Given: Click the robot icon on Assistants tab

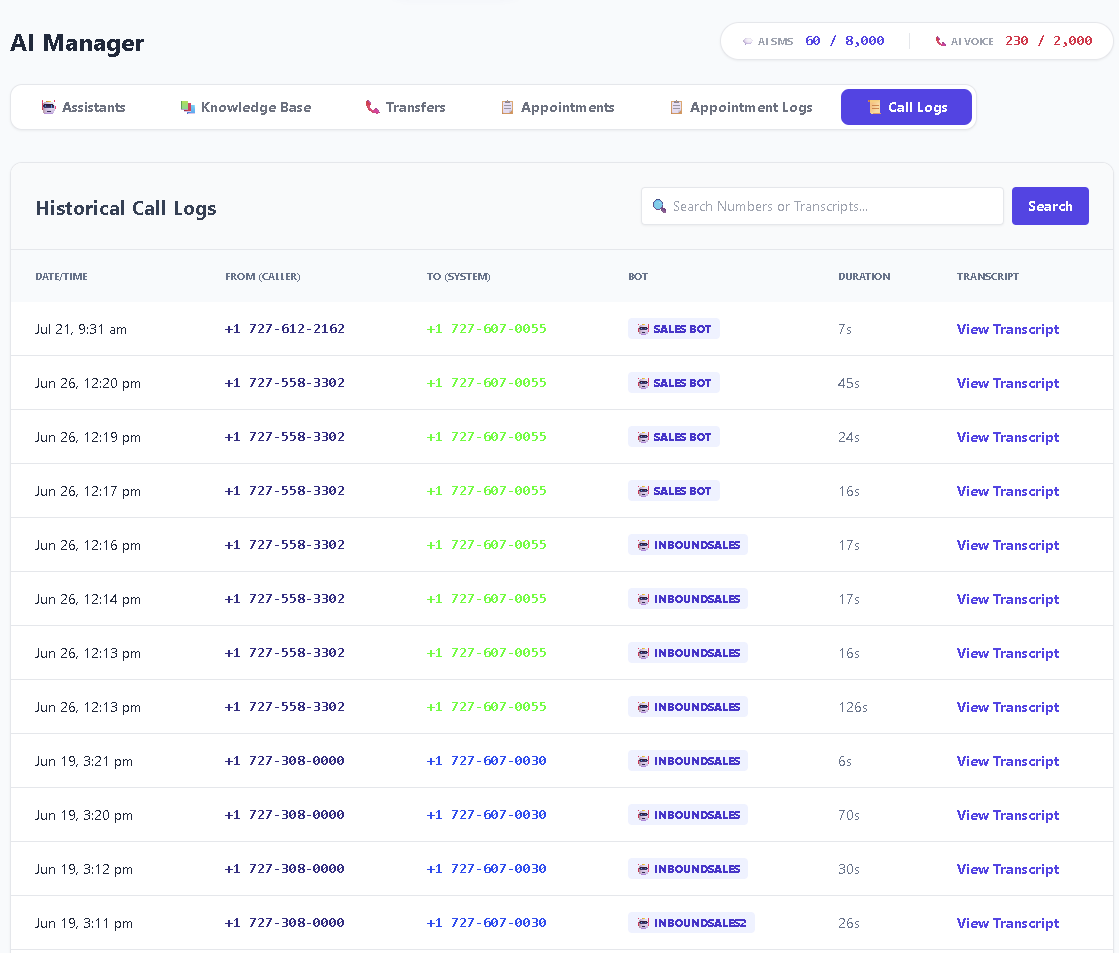Looking at the screenshot, I should pyautogui.click(x=49, y=107).
